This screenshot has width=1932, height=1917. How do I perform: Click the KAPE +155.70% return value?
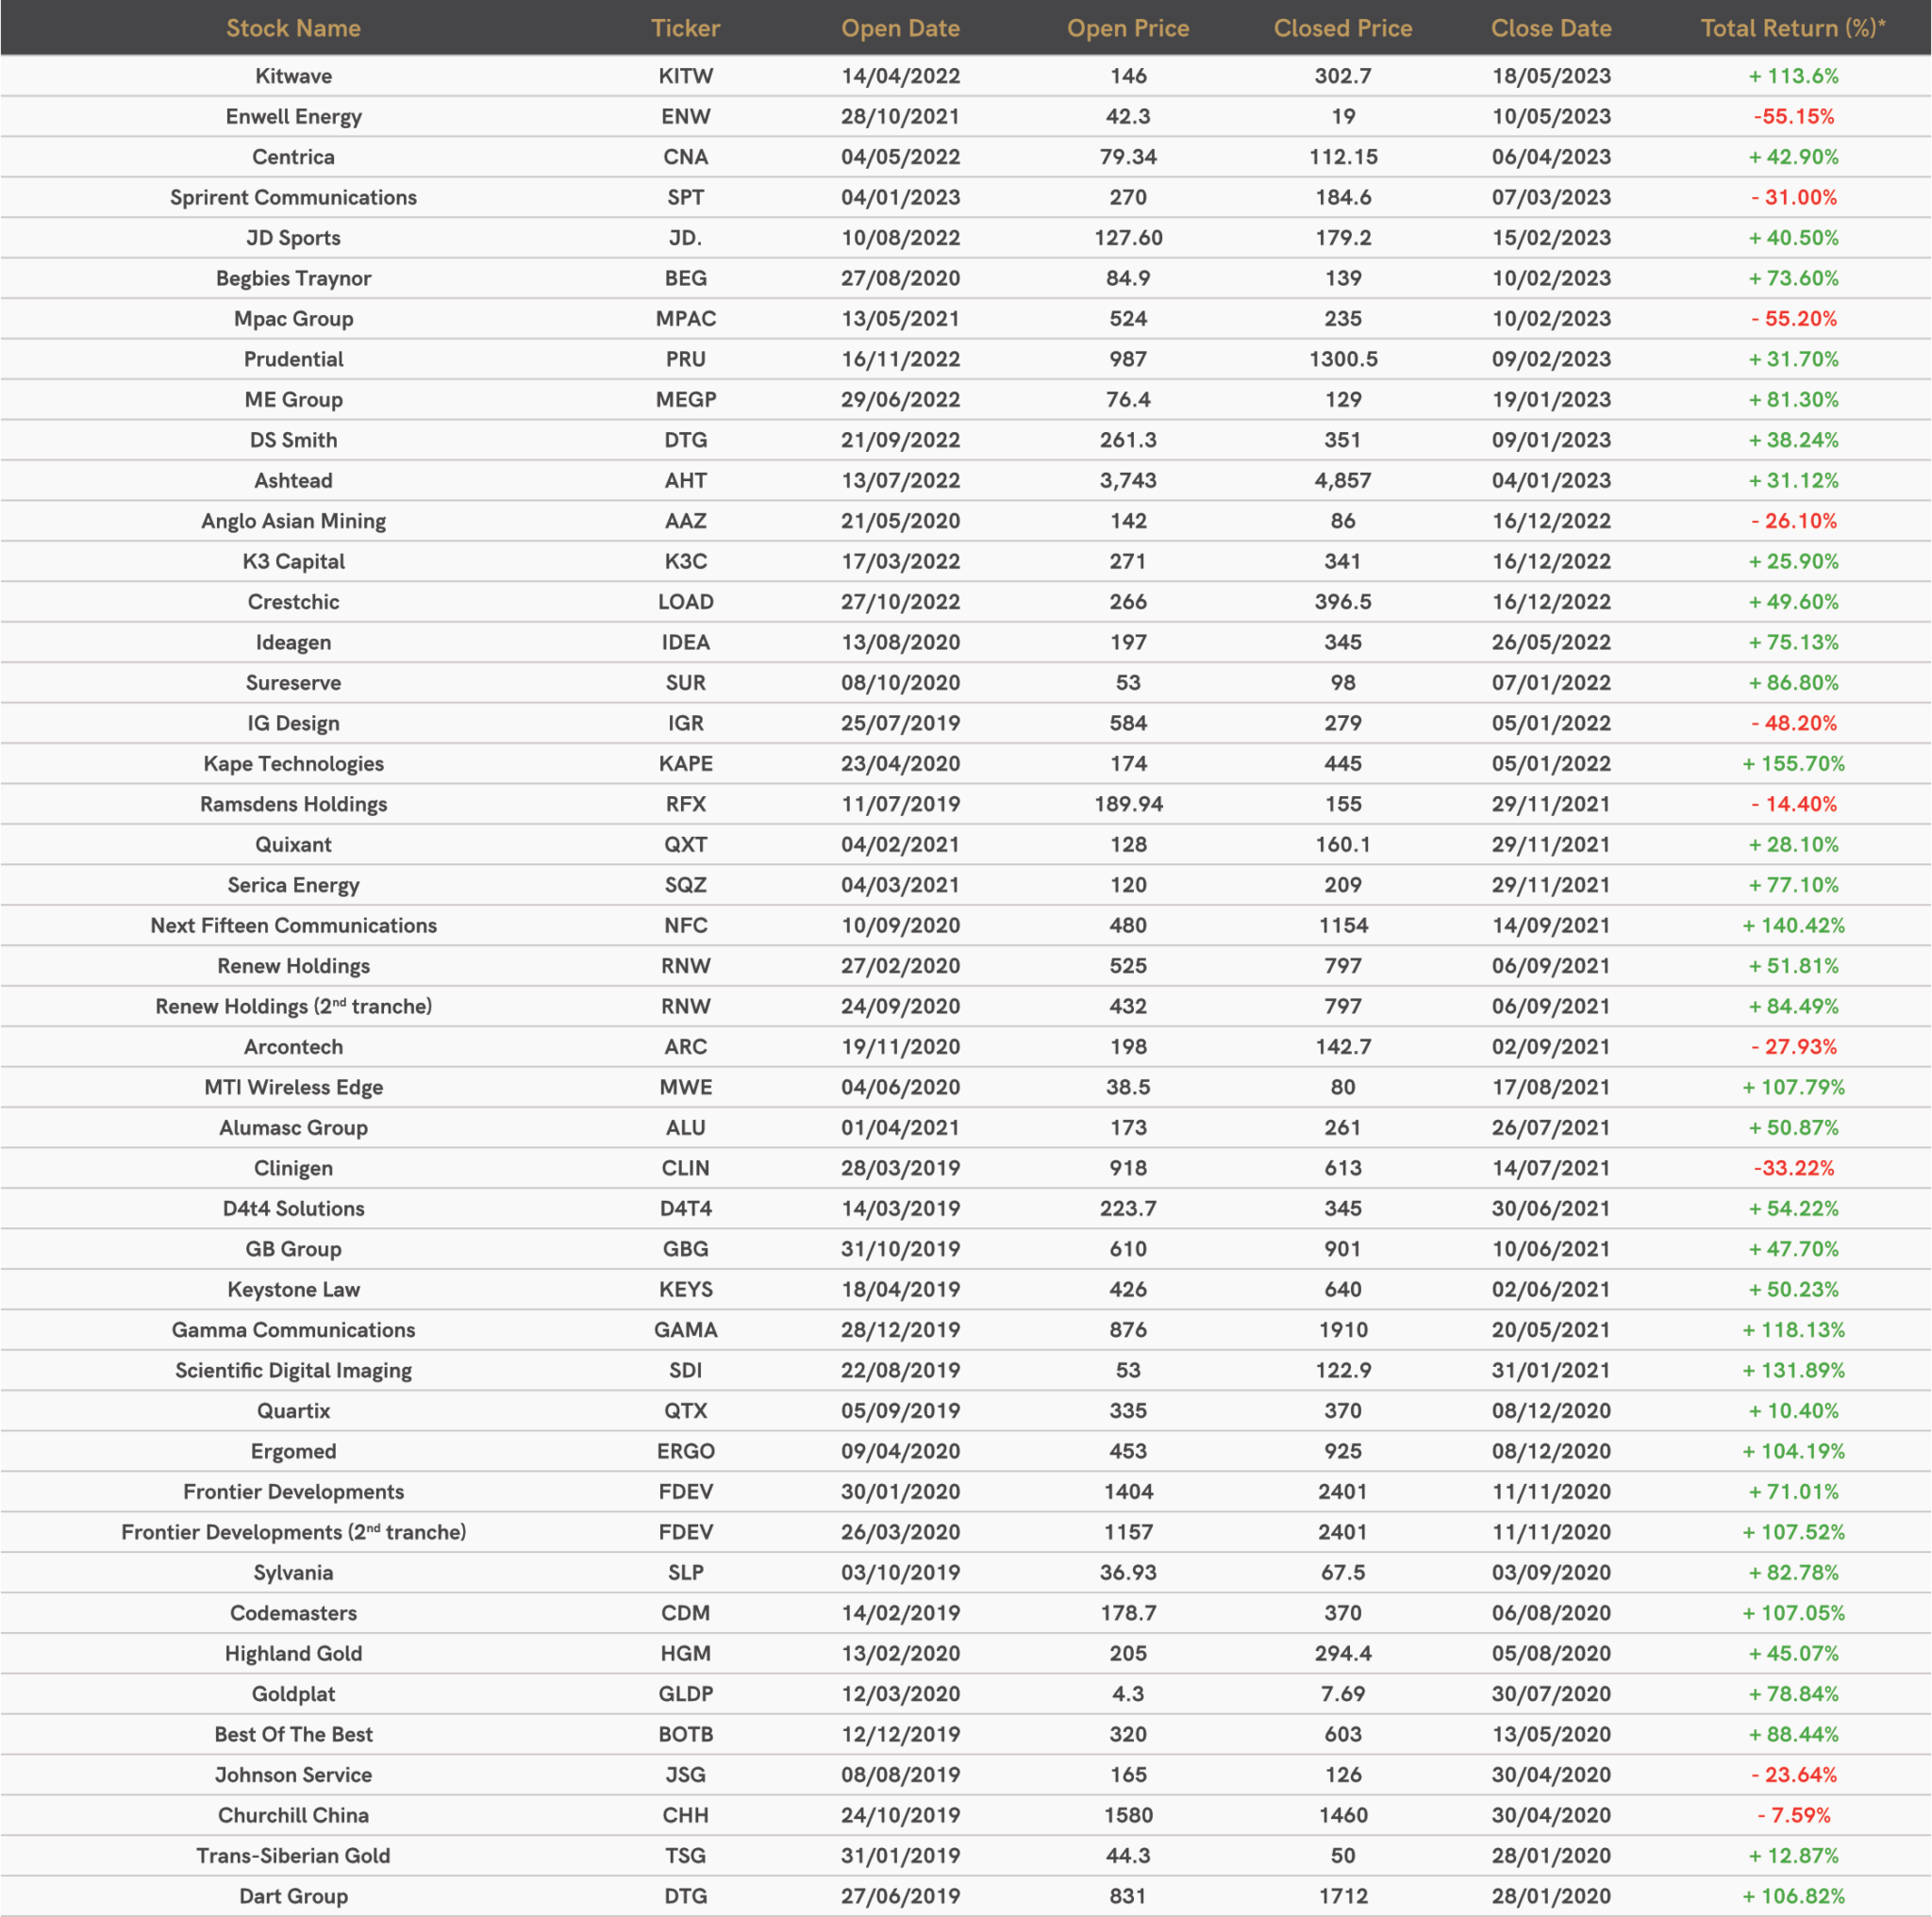(1794, 764)
